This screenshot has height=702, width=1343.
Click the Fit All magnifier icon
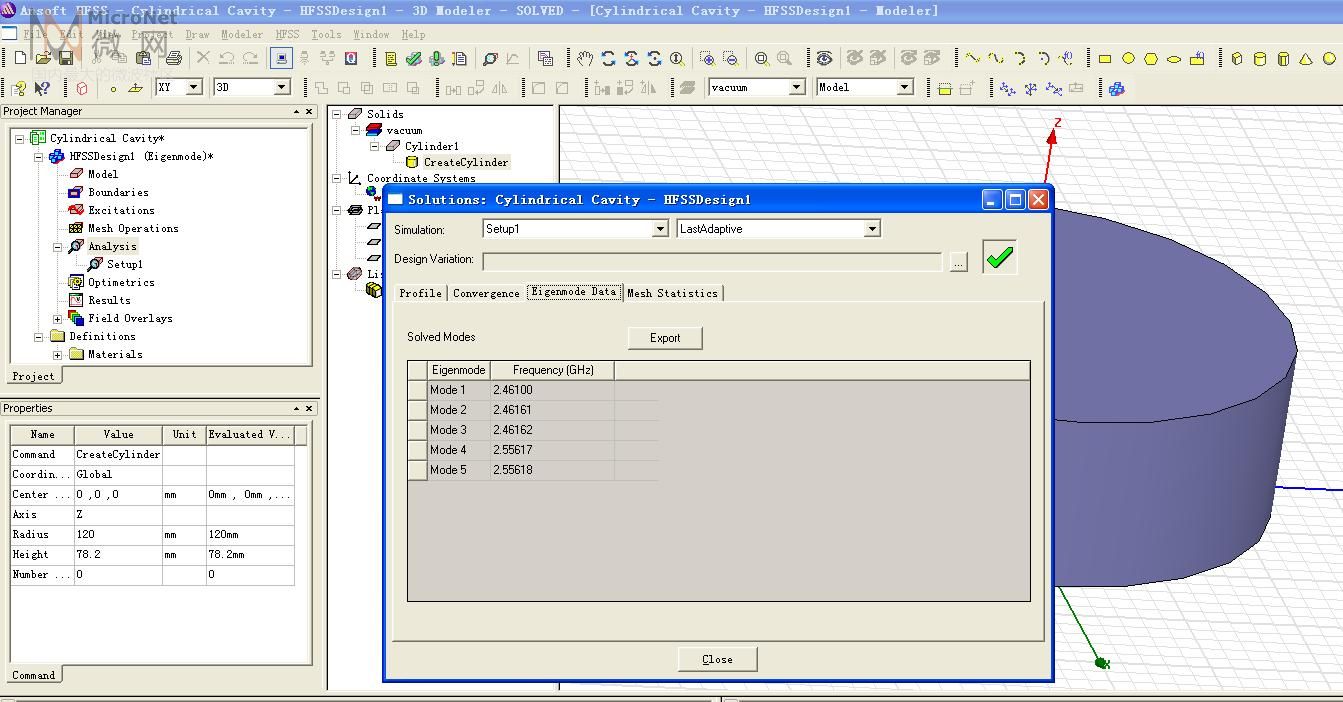pos(762,58)
